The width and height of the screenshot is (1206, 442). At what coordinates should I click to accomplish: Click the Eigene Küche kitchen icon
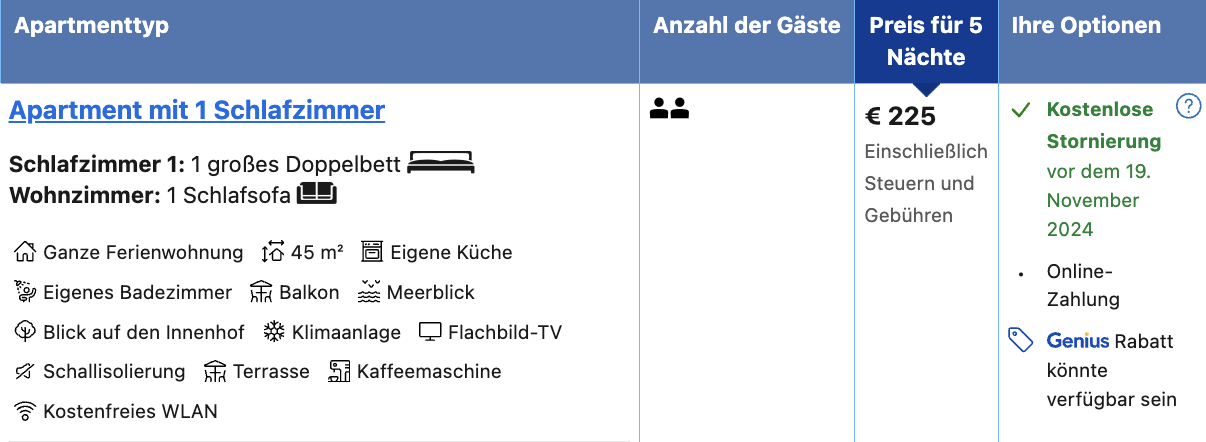pos(372,252)
